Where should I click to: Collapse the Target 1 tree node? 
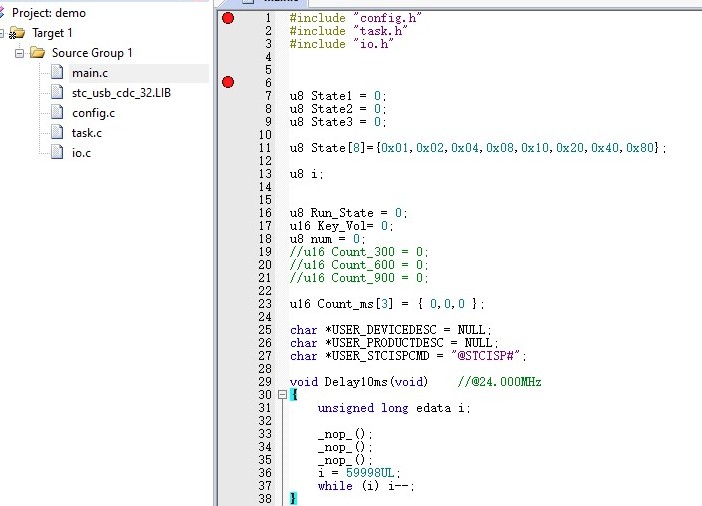(x=2, y=33)
